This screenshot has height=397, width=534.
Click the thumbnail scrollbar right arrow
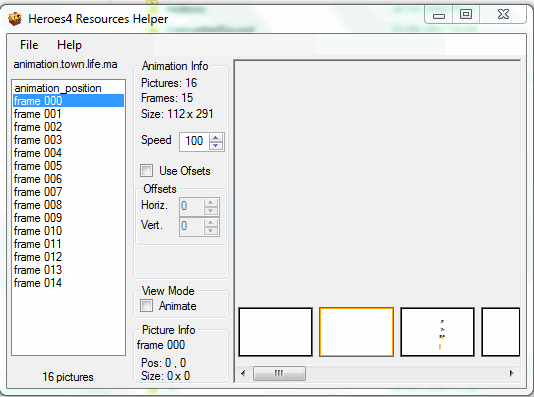(512, 374)
